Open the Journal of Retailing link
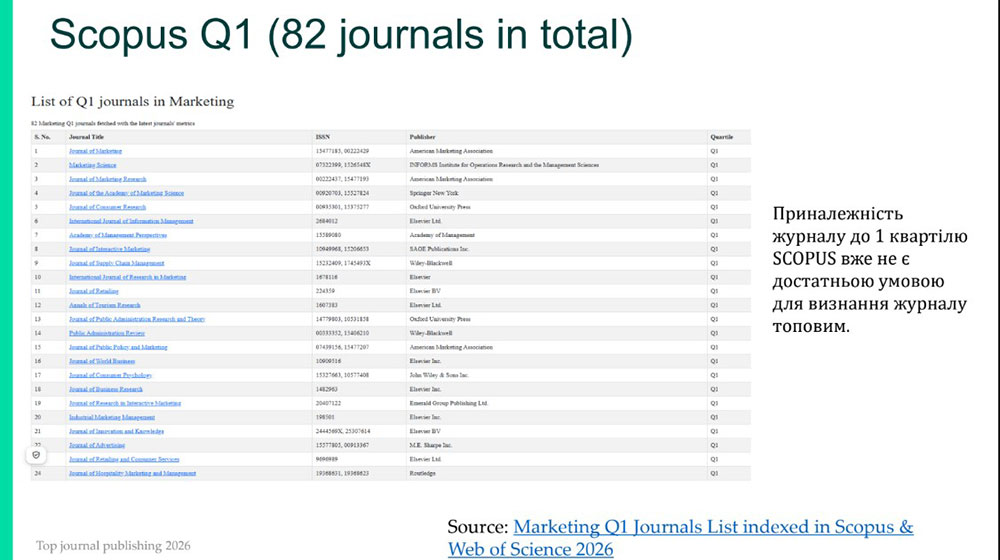This screenshot has height=560, width=1000. (x=95, y=290)
